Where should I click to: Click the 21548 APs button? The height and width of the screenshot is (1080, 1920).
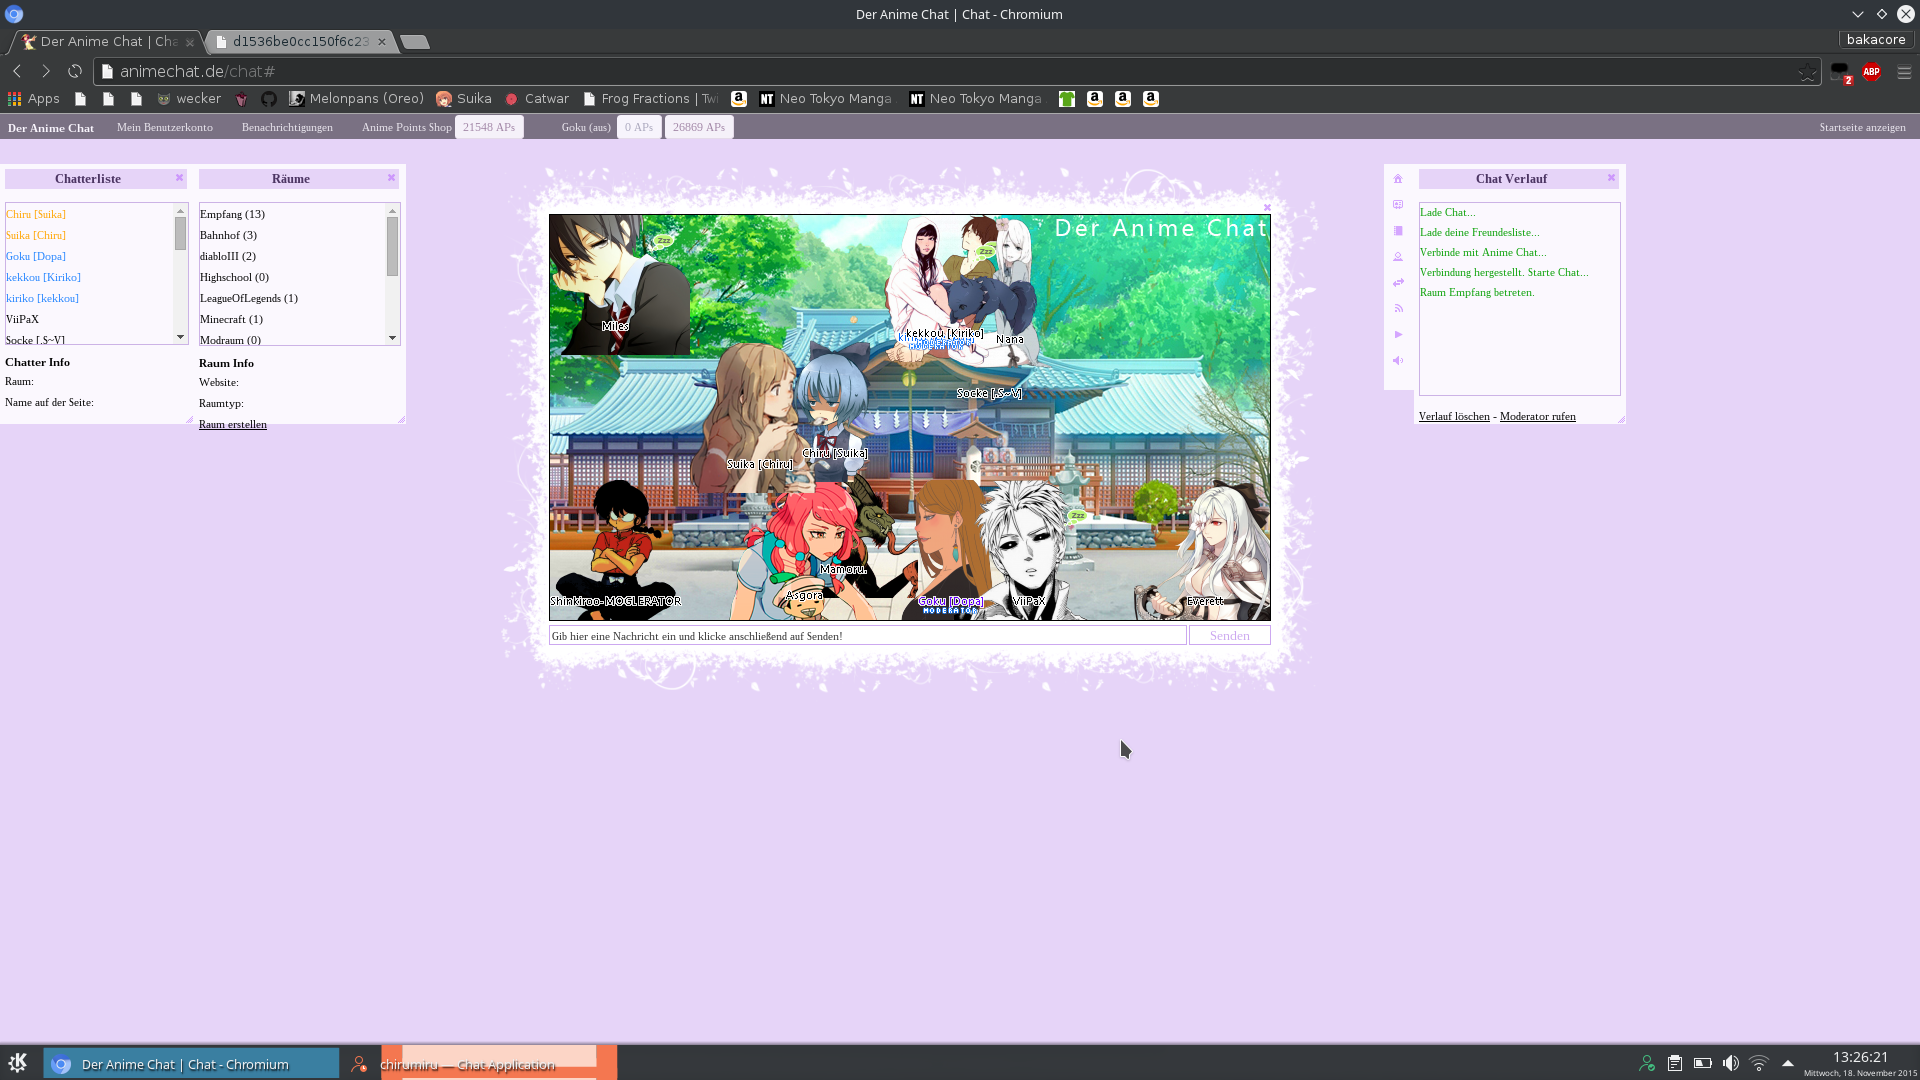(x=489, y=127)
